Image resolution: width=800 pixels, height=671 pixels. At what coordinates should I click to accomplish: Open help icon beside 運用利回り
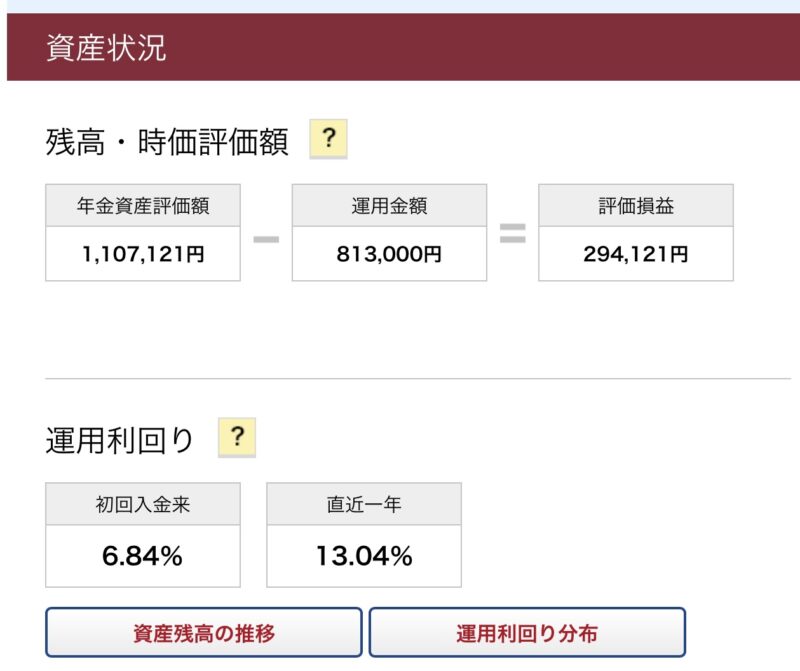point(237,437)
